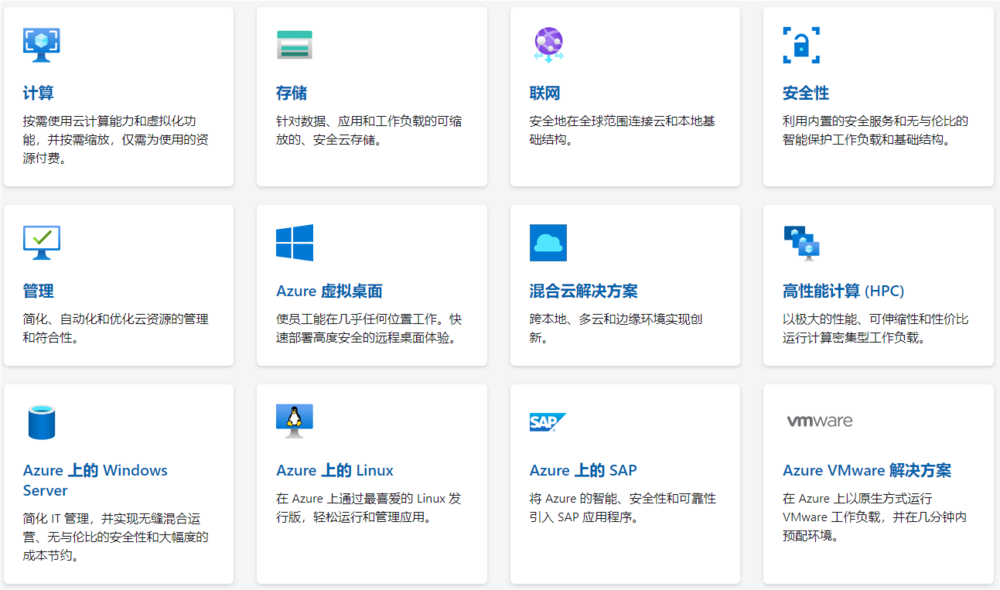Viewport: 1000px width, 590px height.
Task: Open the 存储 heading link
Action: (291, 93)
